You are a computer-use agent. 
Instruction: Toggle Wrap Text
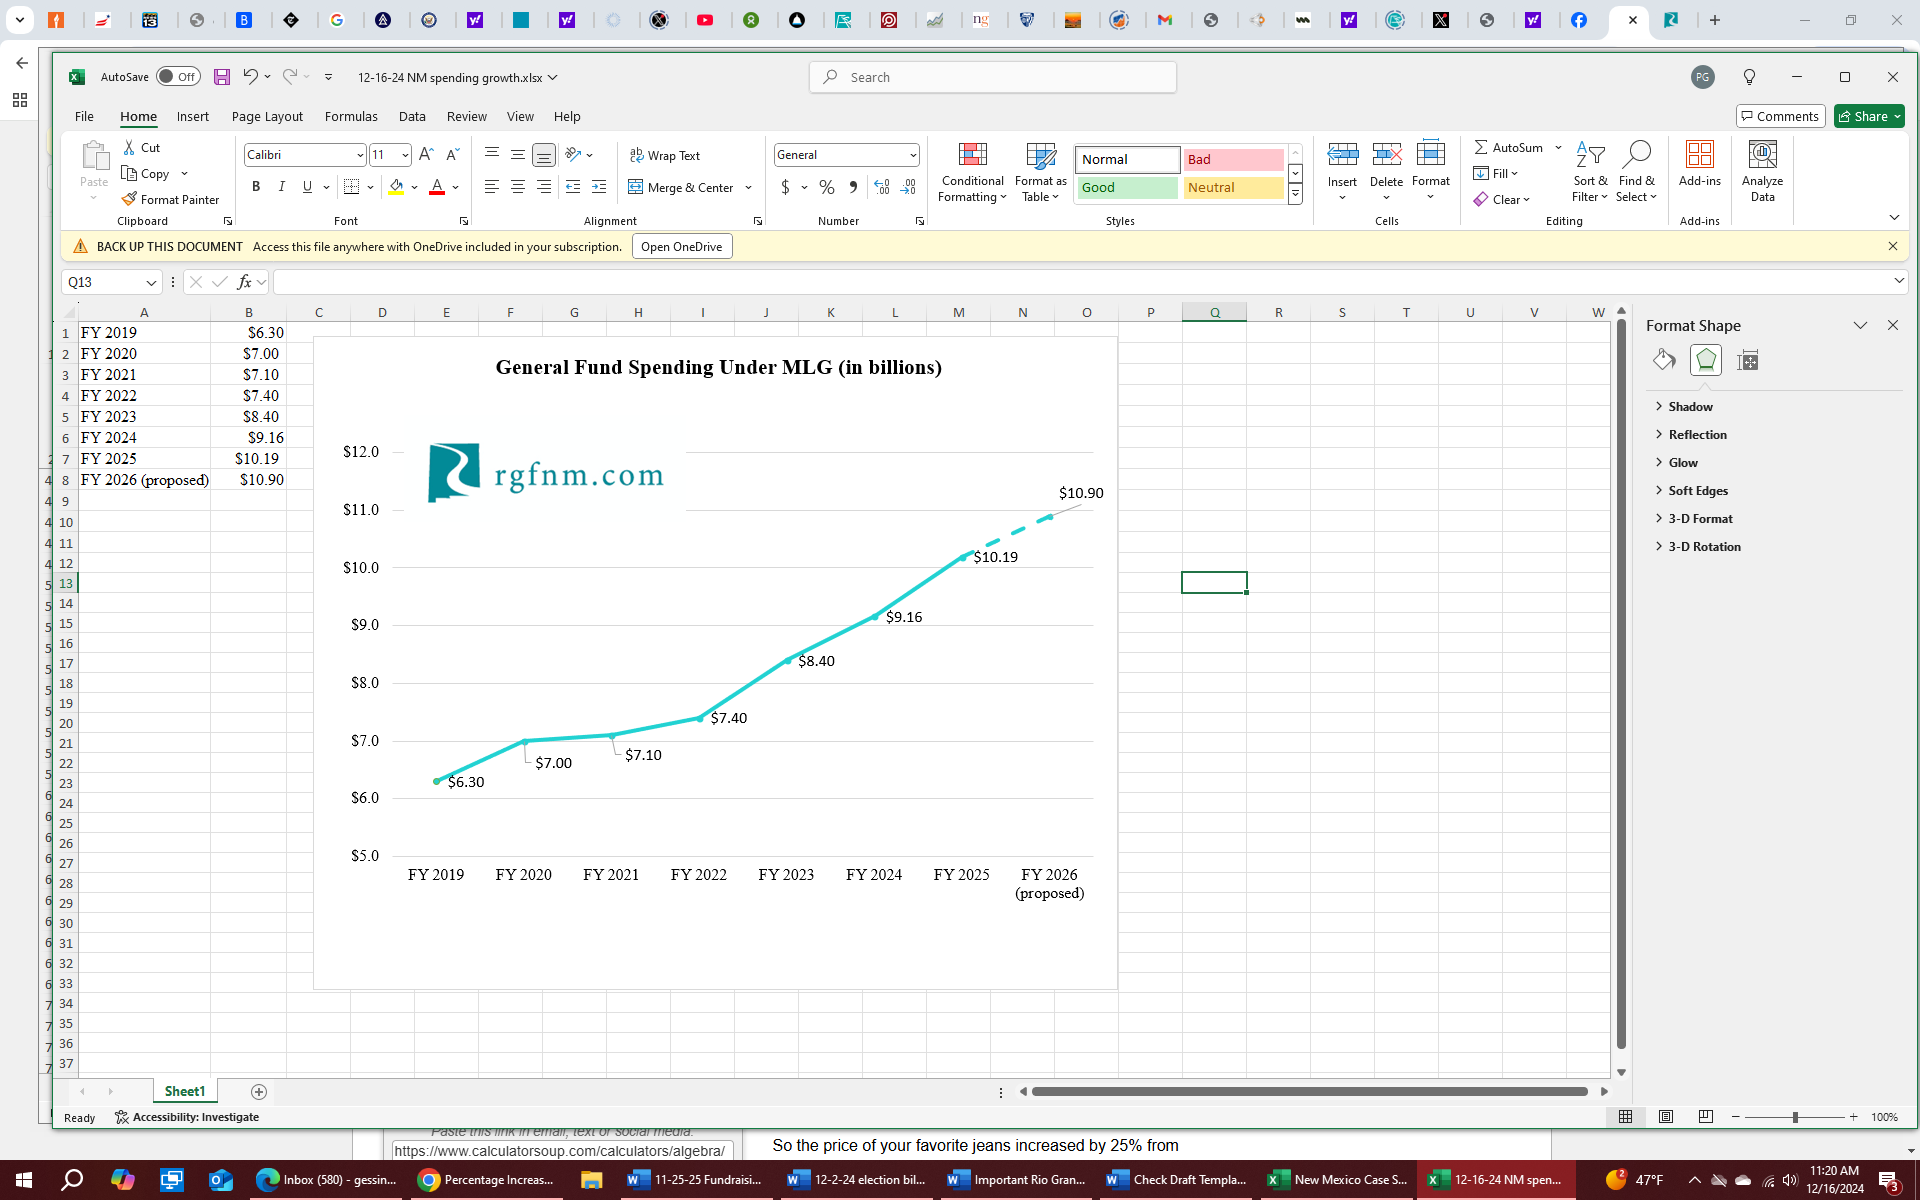tap(665, 155)
